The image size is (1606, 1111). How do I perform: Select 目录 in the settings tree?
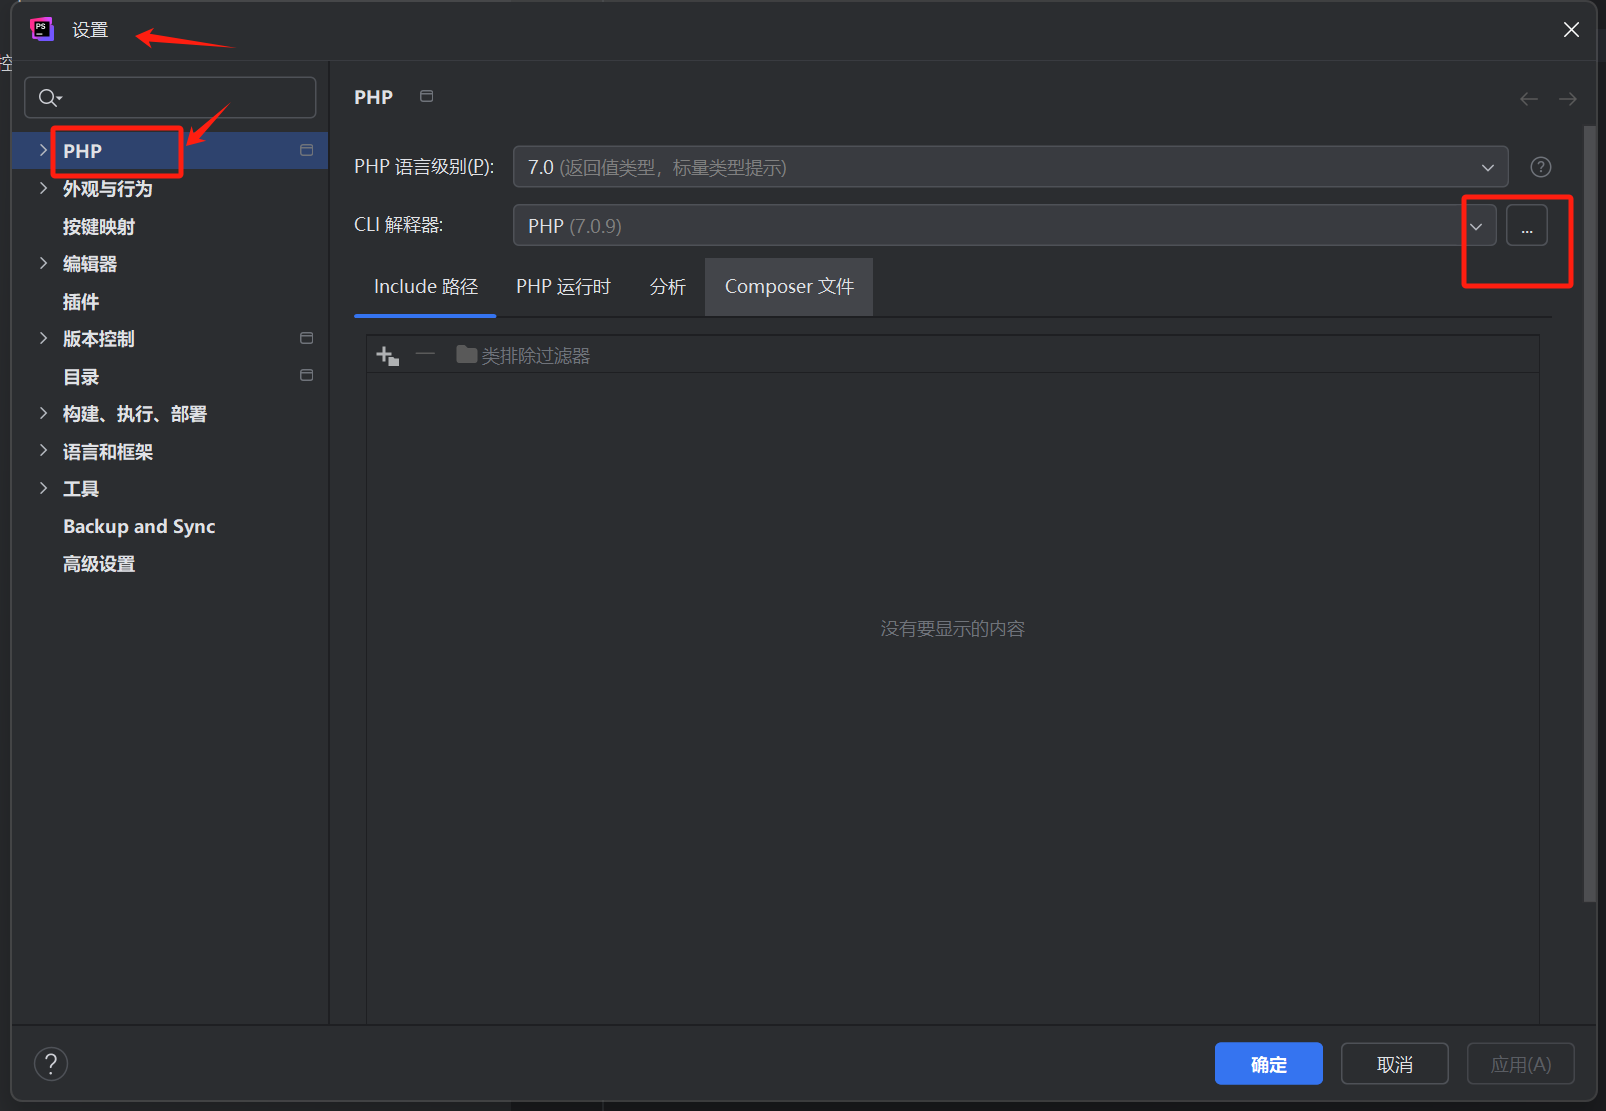click(80, 376)
